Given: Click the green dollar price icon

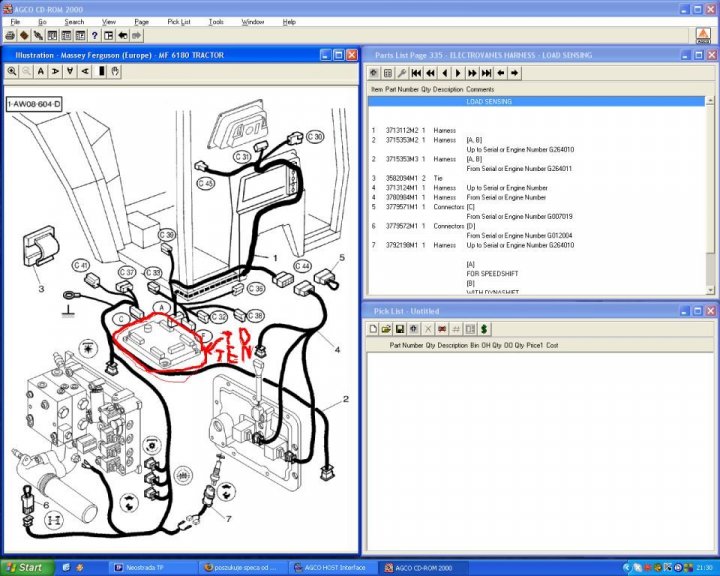Looking at the screenshot, I should click(x=484, y=328).
